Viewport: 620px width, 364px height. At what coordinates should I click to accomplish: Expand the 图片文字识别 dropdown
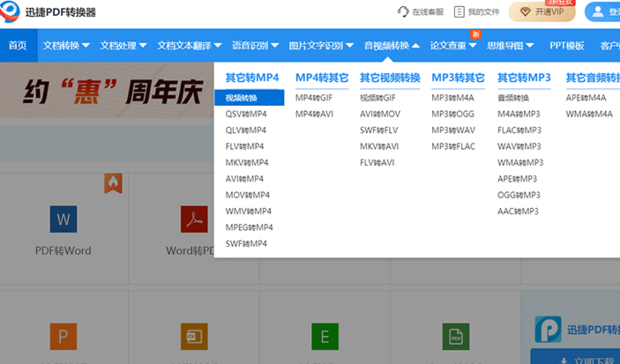coord(321,45)
